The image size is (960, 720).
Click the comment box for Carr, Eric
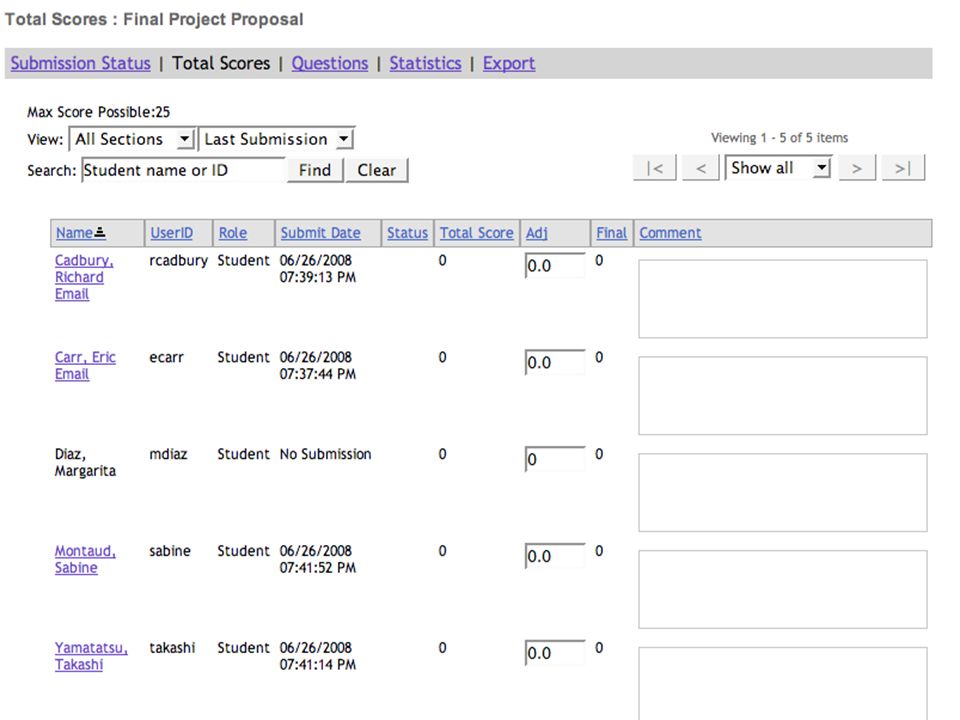click(782, 396)
